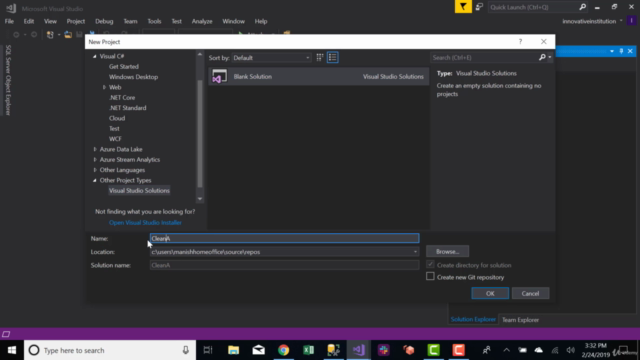Switch template view to small icons
Viewport: 640px width, 360px height.
click(320, 58)
